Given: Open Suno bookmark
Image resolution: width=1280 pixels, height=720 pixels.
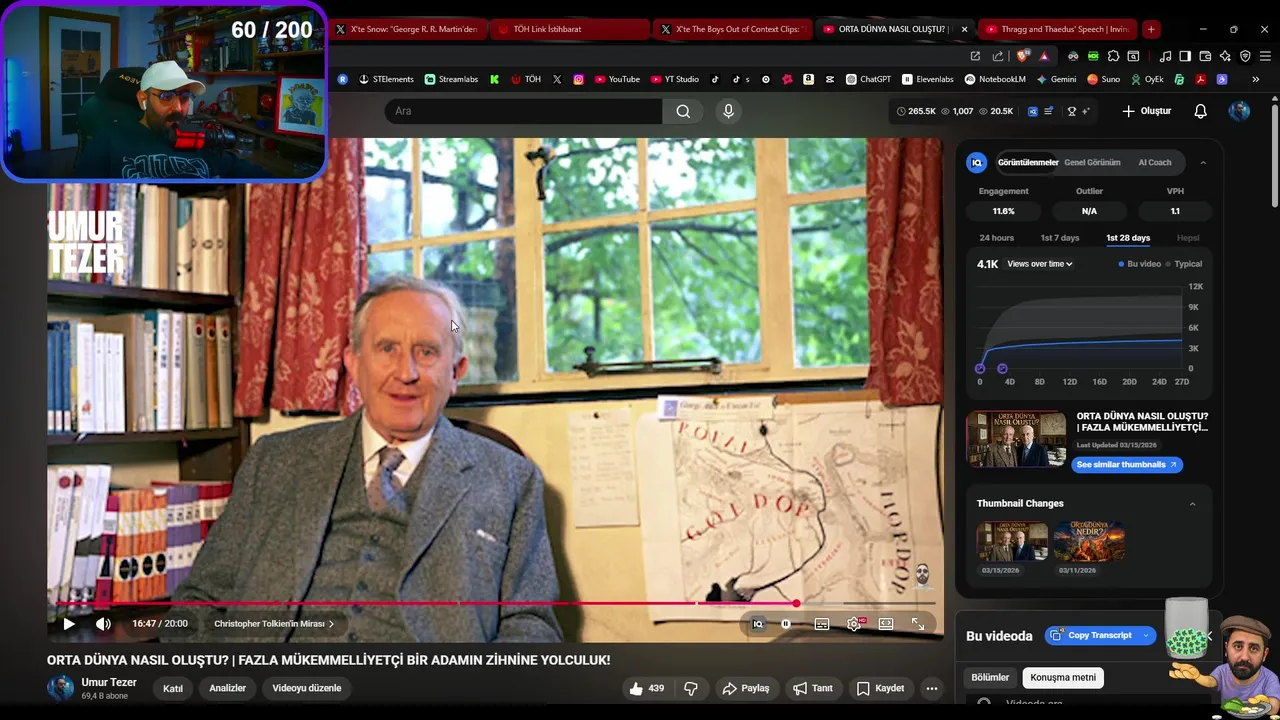Looking at the screenshot, I should 1103,79.
